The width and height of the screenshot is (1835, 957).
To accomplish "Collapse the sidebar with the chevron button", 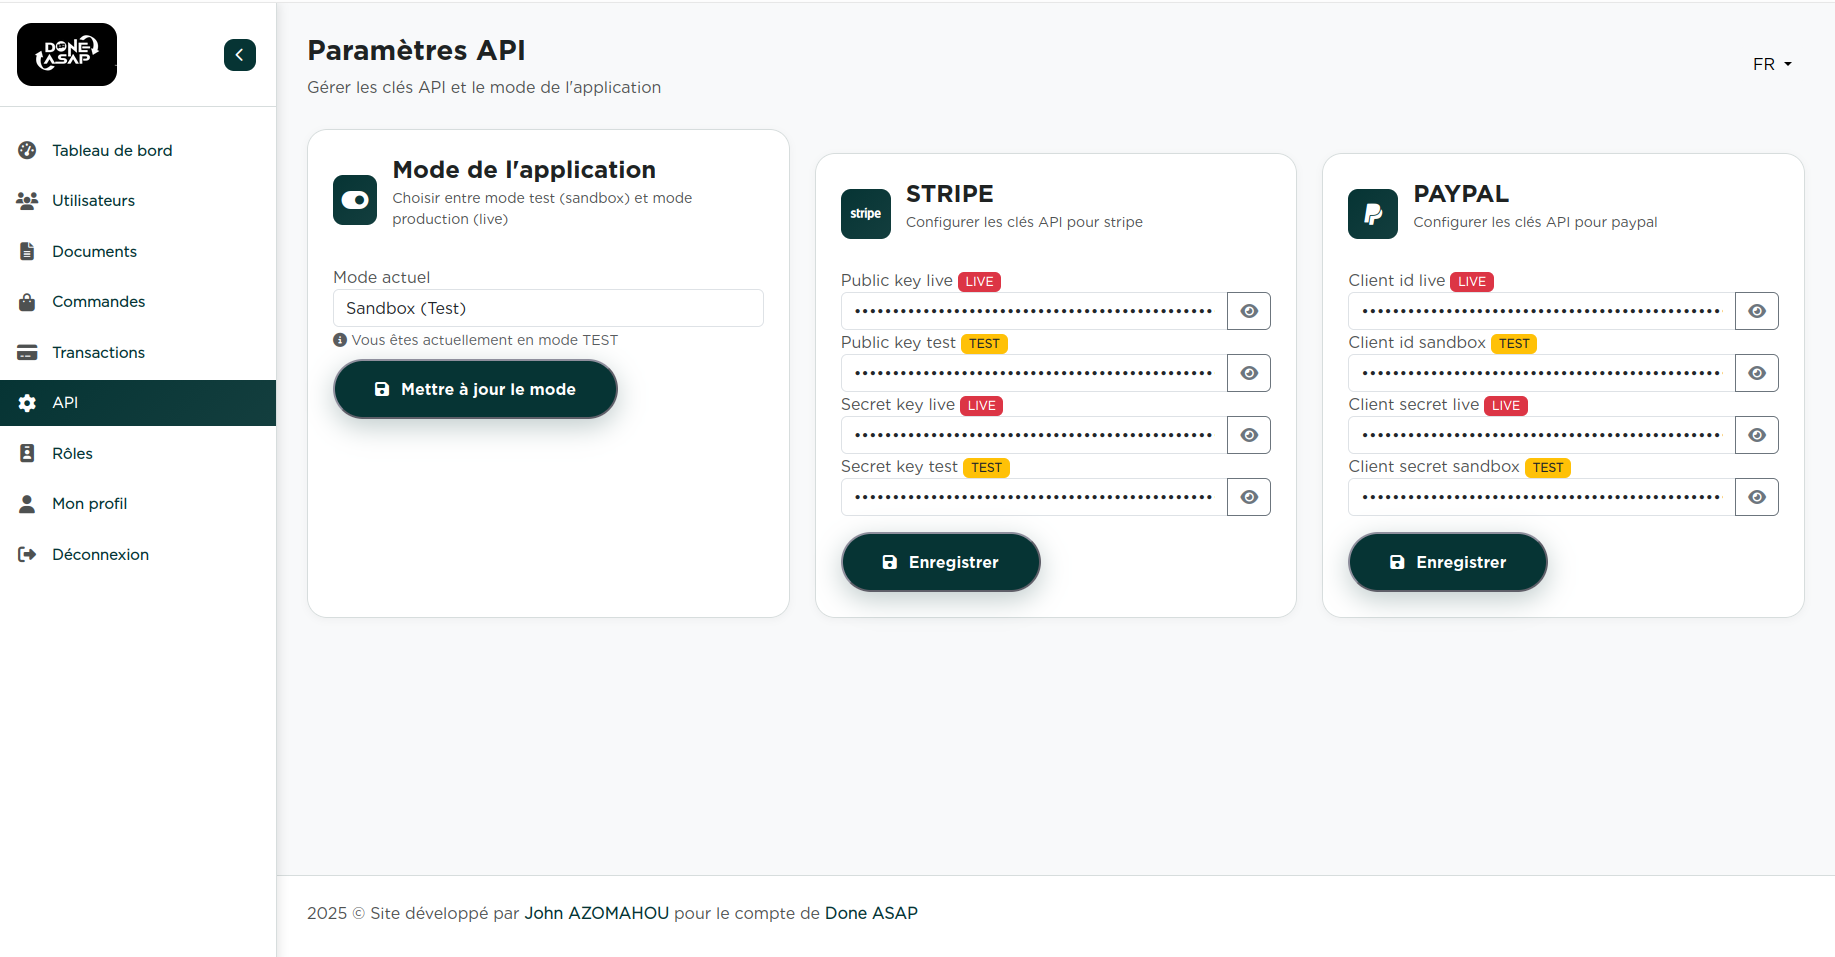I will (239, 55).
